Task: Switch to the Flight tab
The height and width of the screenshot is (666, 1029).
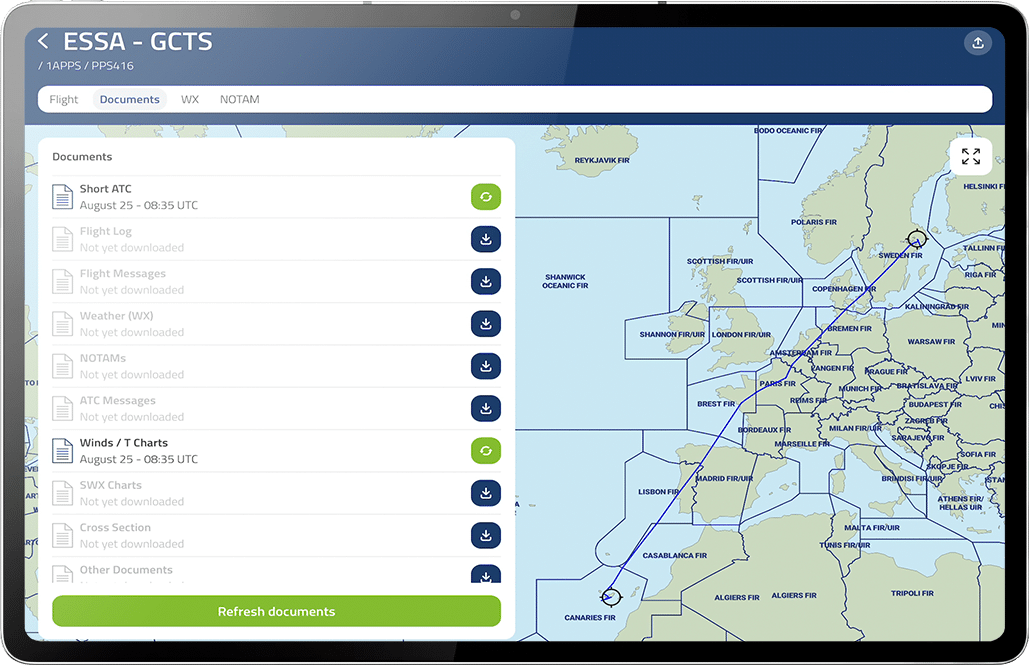Action: (x=64, y=100)
